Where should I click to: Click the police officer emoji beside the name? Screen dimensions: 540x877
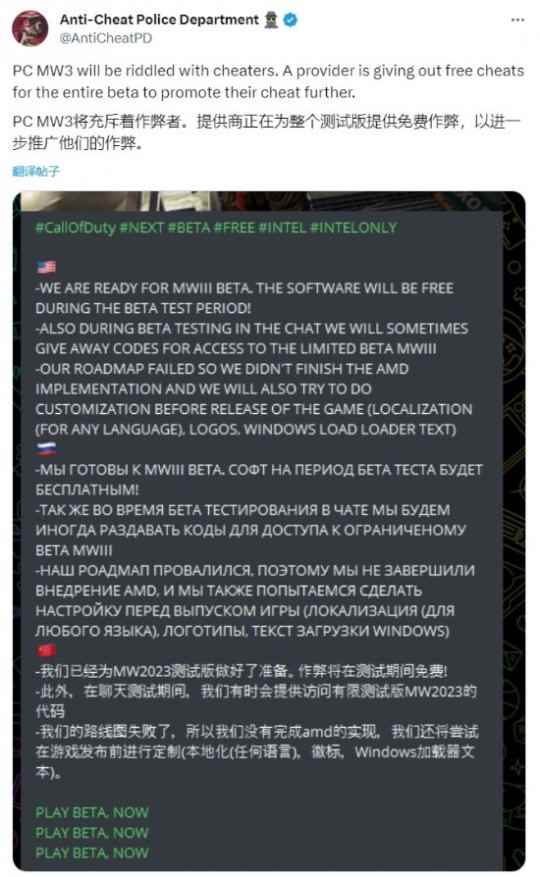click(x=271, y=20)
